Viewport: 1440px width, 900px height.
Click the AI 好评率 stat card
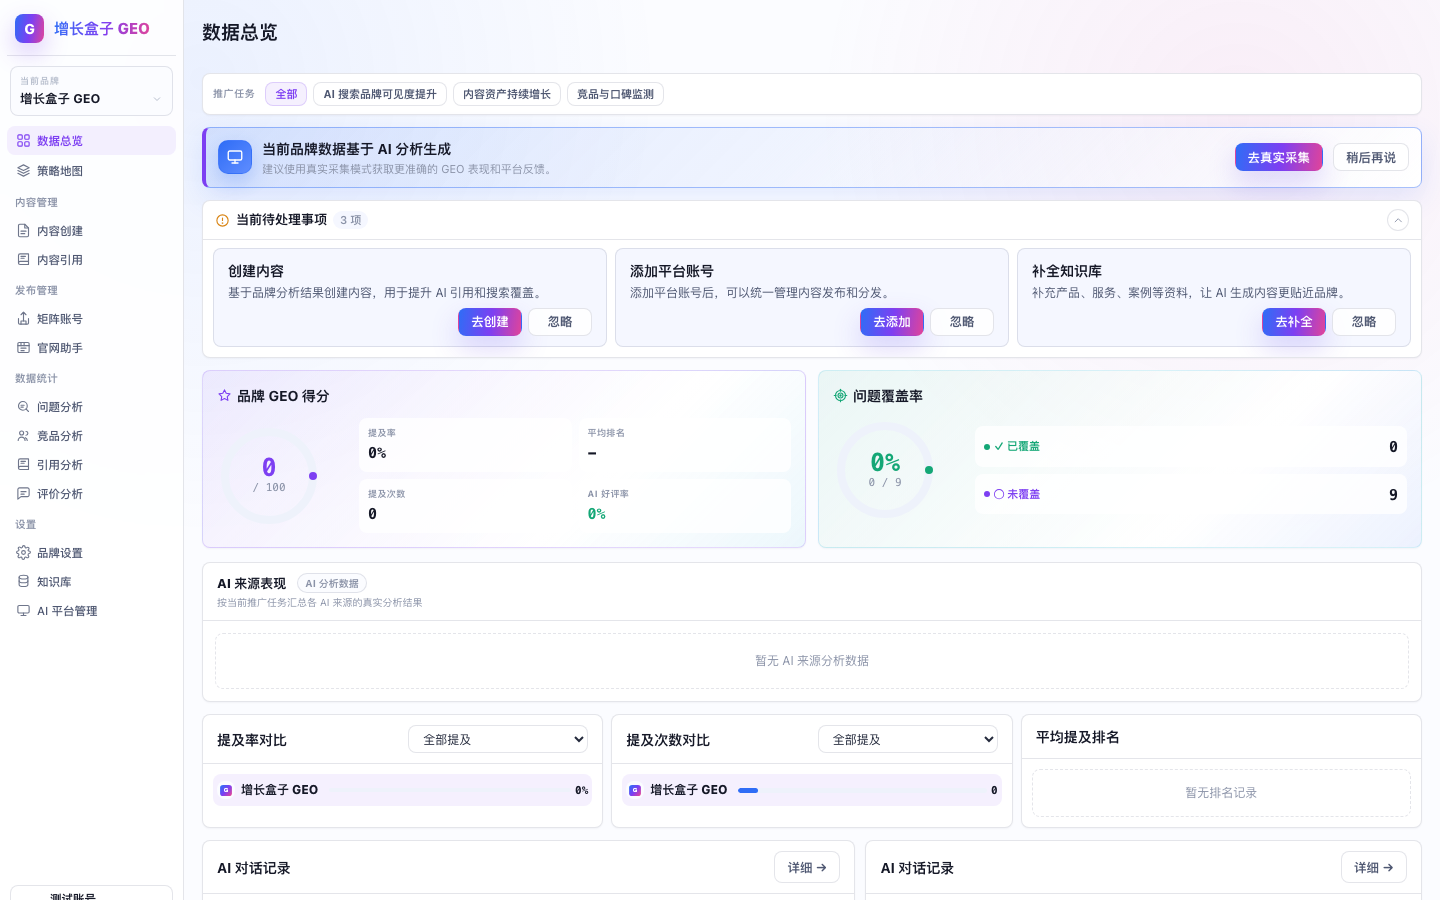(x=685, y=506)
